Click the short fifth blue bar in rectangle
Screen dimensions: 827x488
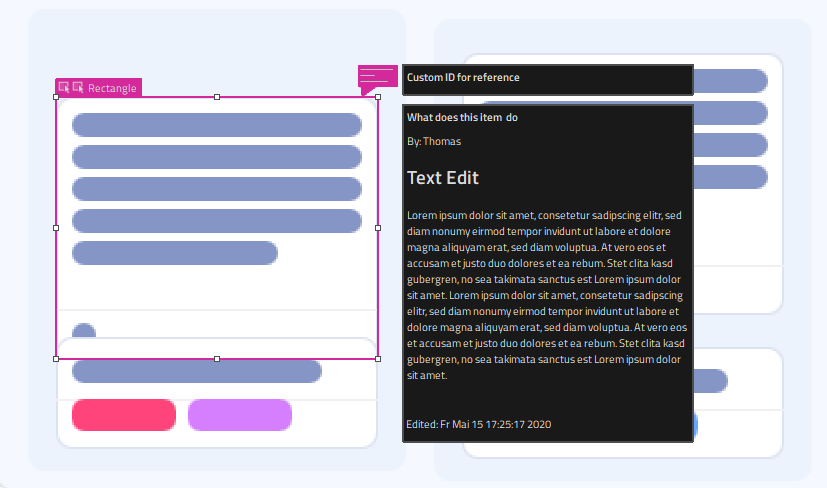(x=174, y=253)
